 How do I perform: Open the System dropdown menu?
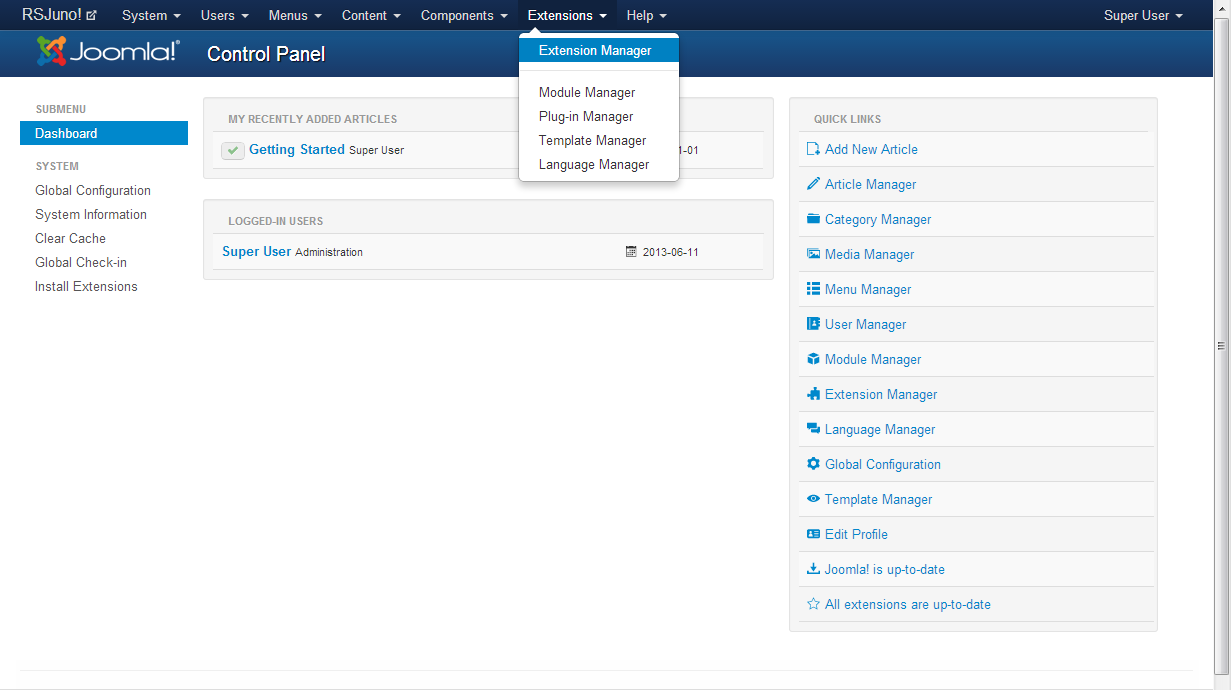coord(151,15)
